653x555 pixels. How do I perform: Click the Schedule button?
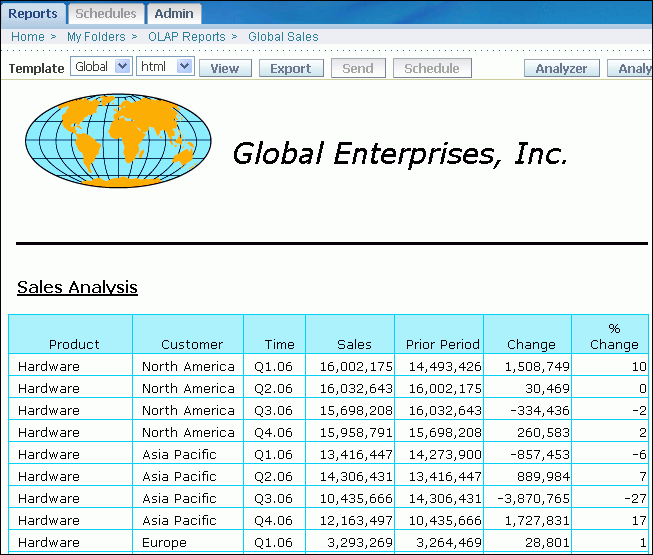pos(432,68)
